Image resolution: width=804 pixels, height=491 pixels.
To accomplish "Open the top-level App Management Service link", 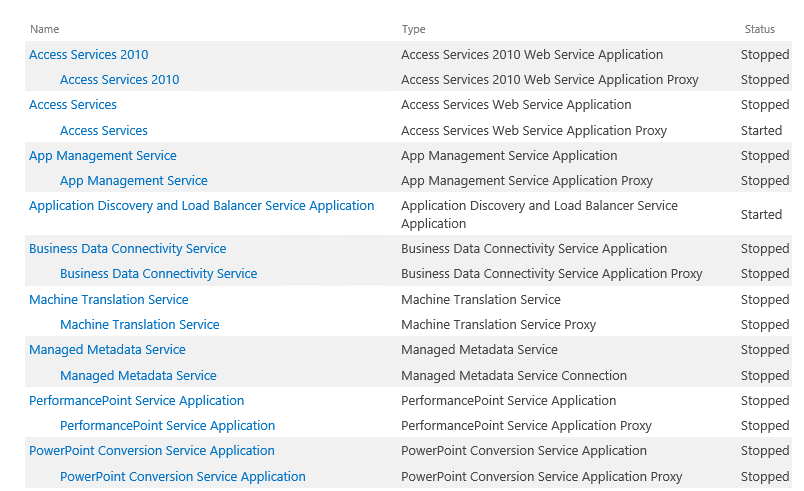I will (102, 156).
